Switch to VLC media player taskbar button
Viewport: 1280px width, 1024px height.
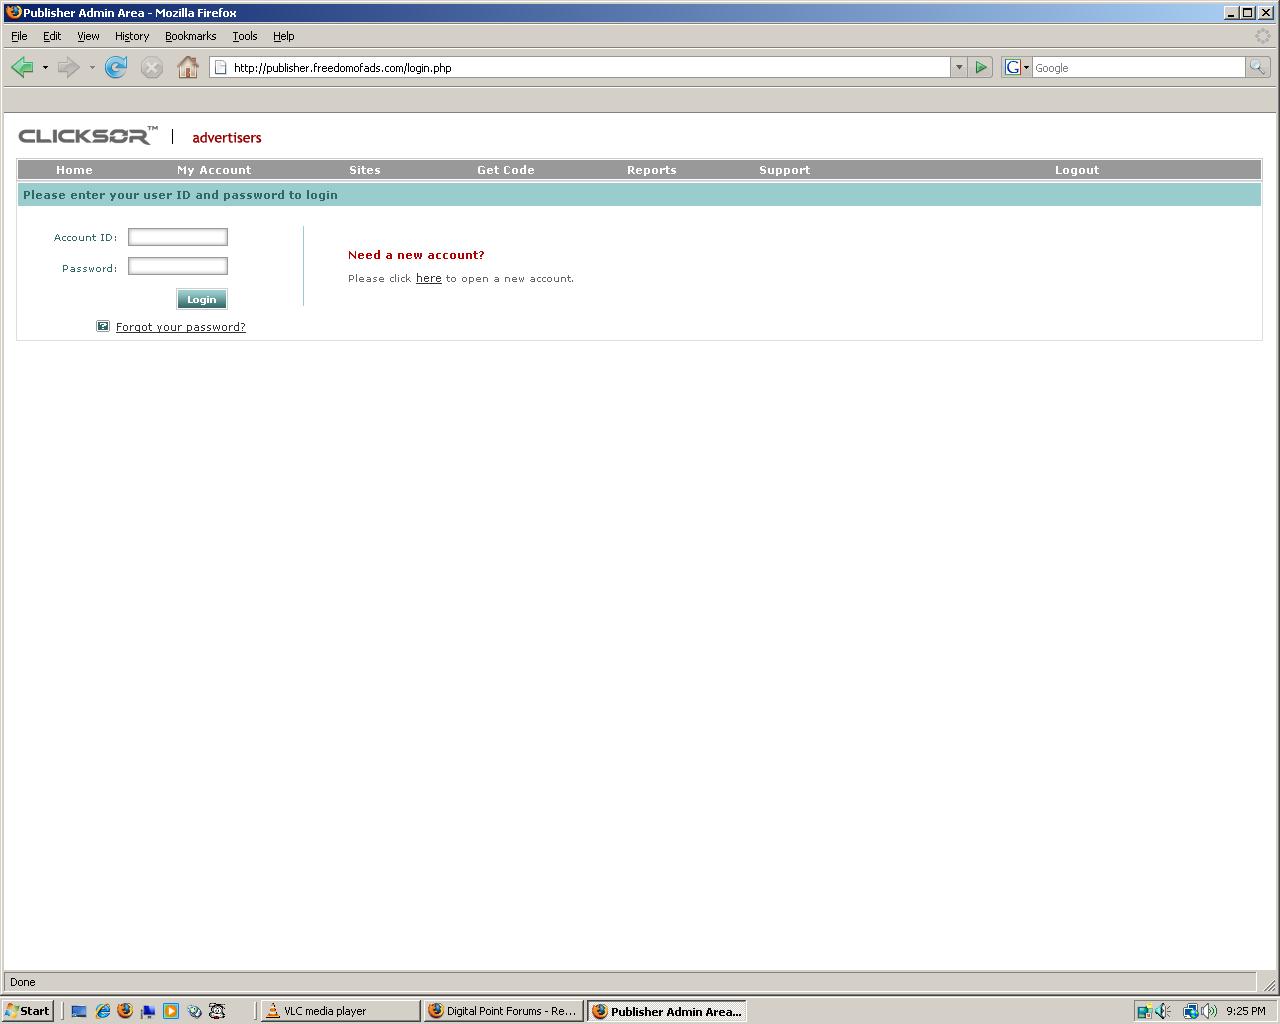(x=341, y=1011)
